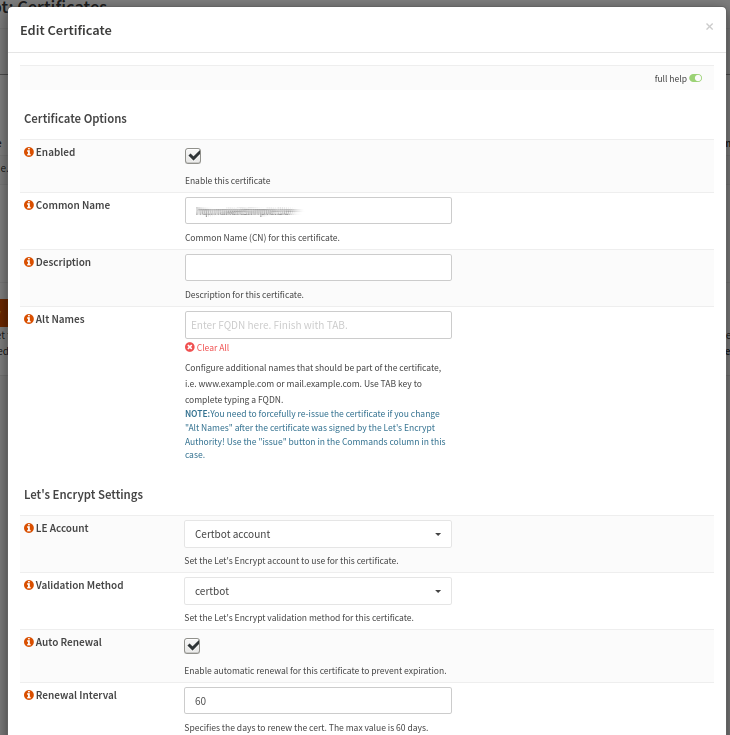This screenshot has width=730, height=735.
Task: Click the red clear icon under Alt Names
Action: coord(190,347)
